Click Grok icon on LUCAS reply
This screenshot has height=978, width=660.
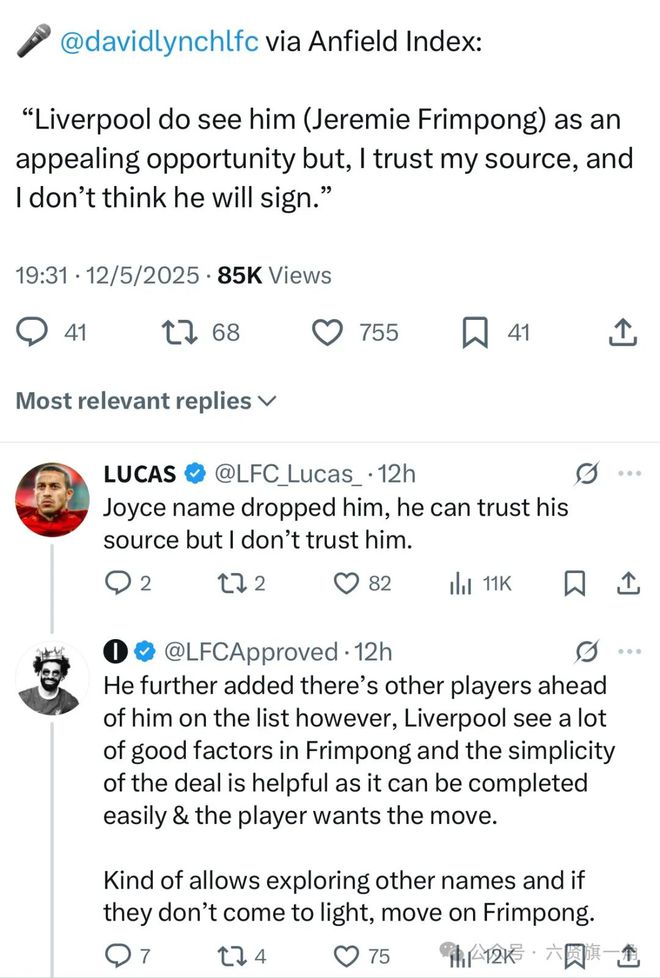point(588,472)
